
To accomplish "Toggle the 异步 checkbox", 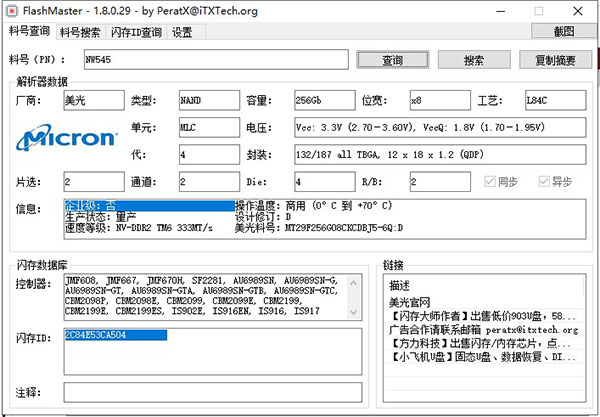I will (x=555, y=181).
